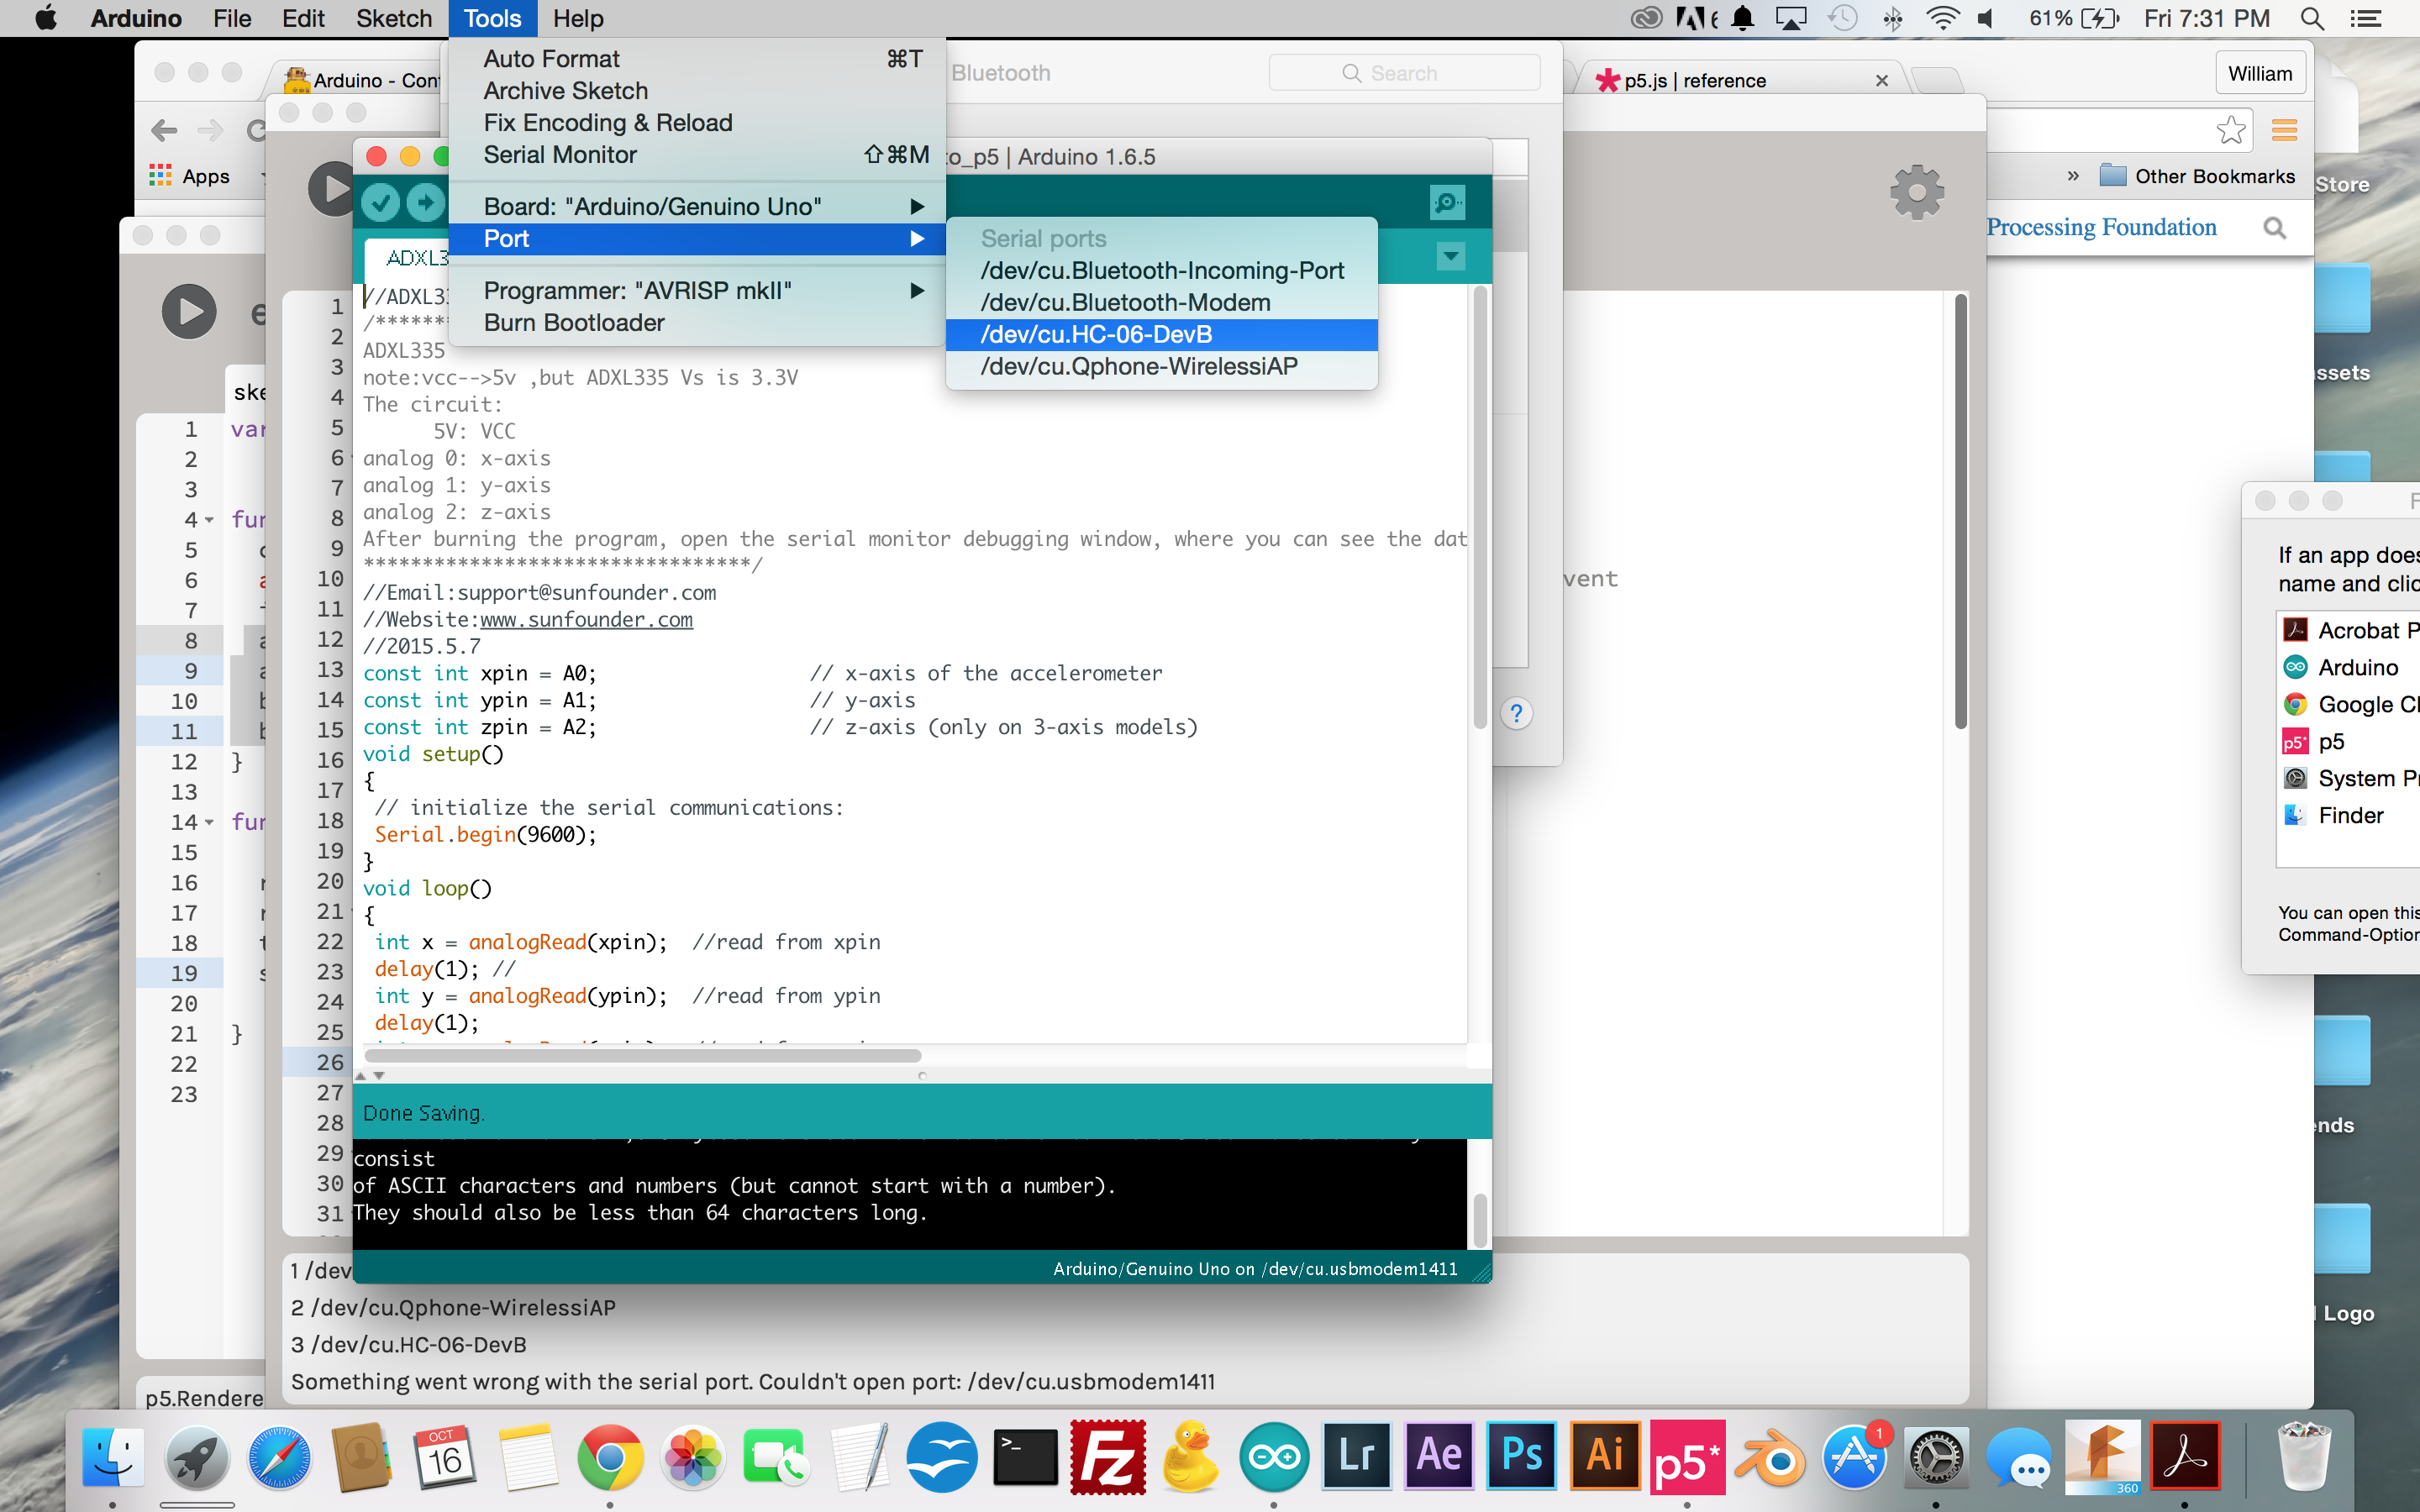Open the Trash in the Dock
The image size is (2420, 1512).
(x=2303, y=1456)
